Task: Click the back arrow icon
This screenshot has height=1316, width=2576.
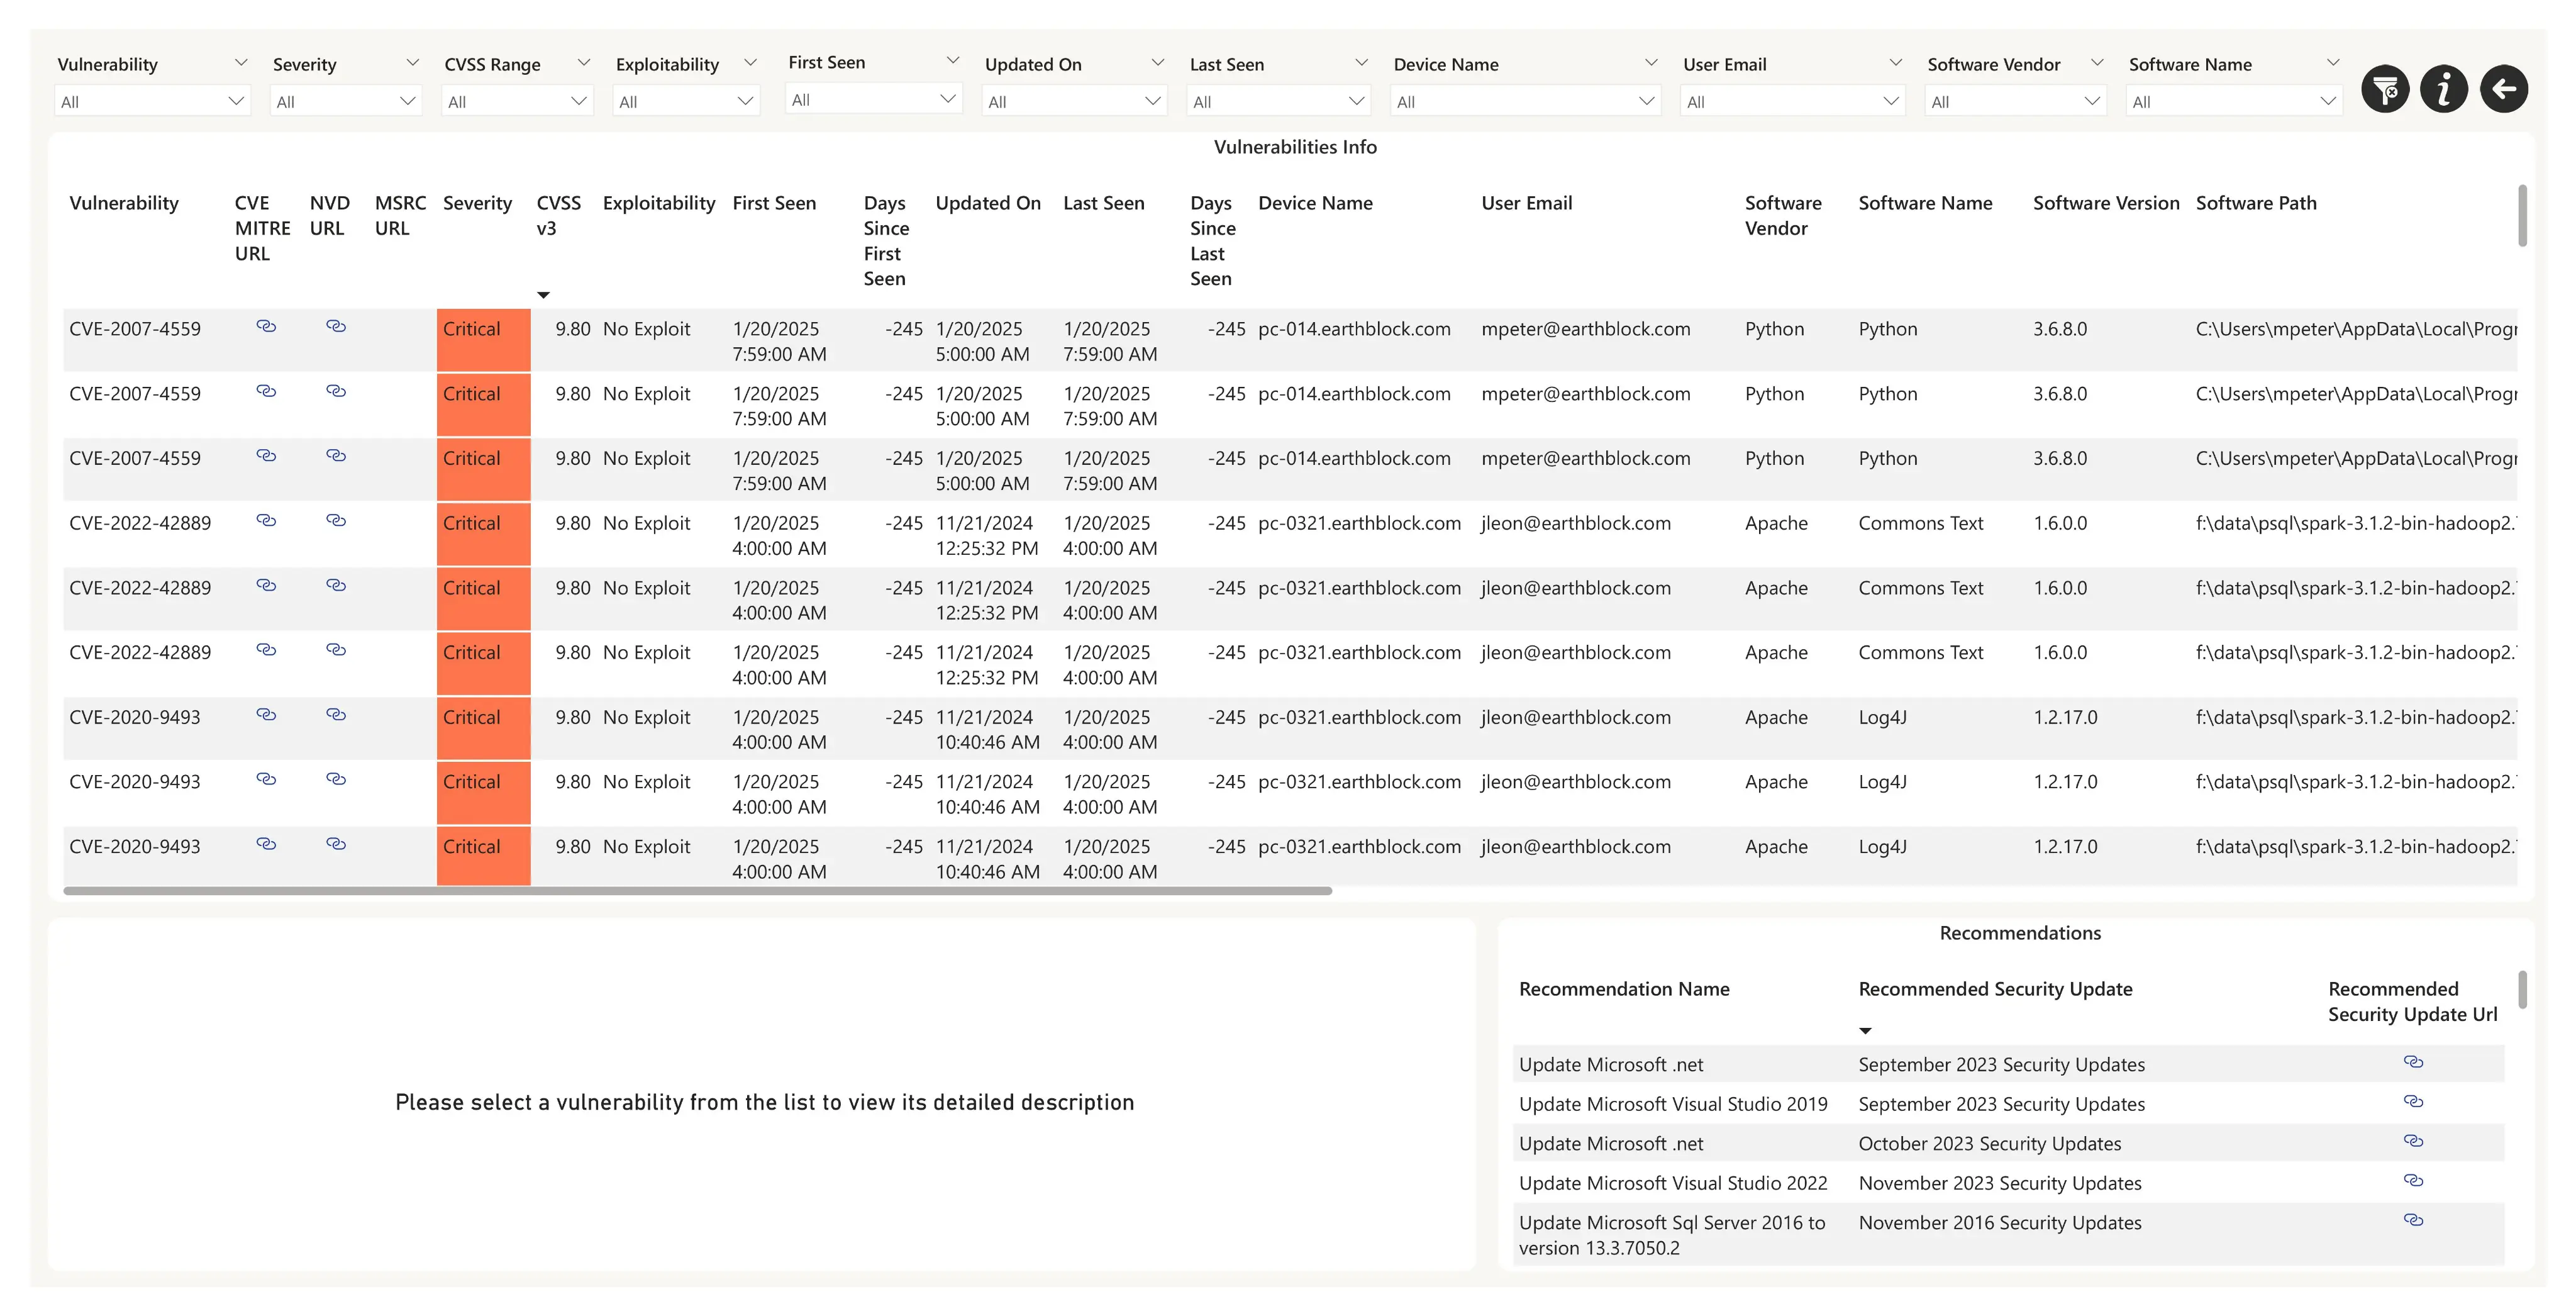Action: click(2504, 90)
